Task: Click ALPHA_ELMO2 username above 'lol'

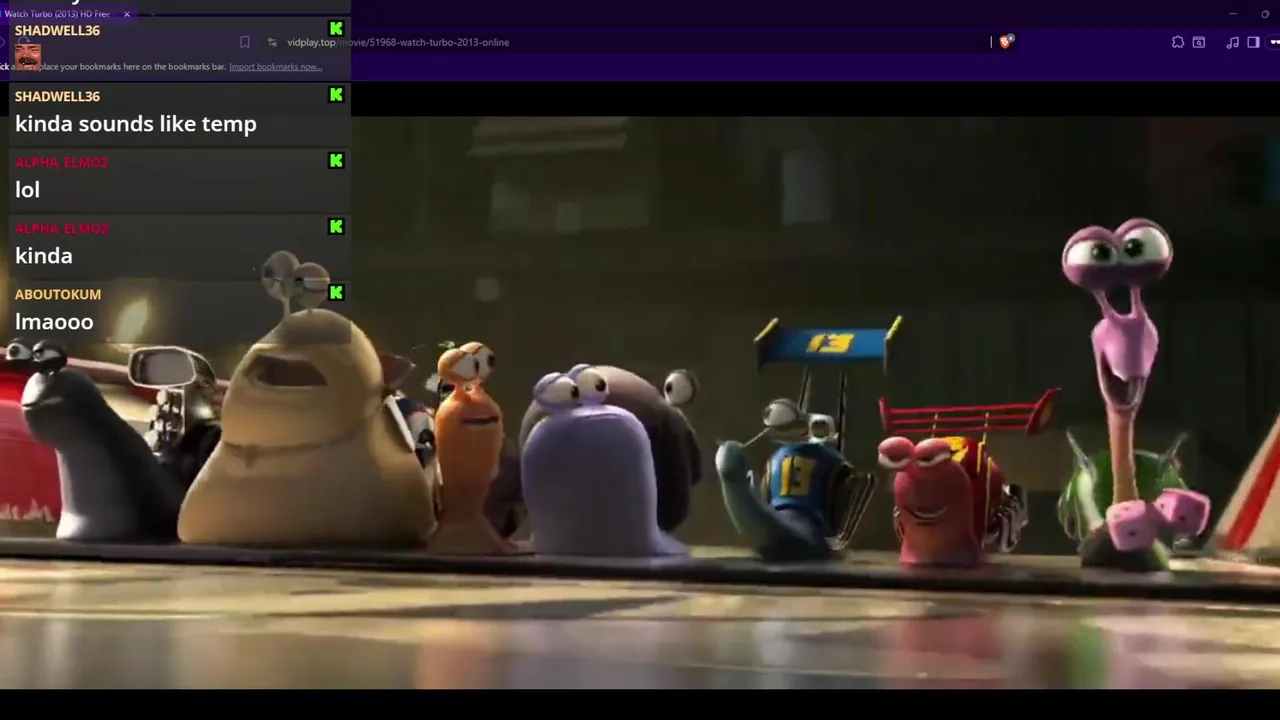Action: click(x=61, y=162)
